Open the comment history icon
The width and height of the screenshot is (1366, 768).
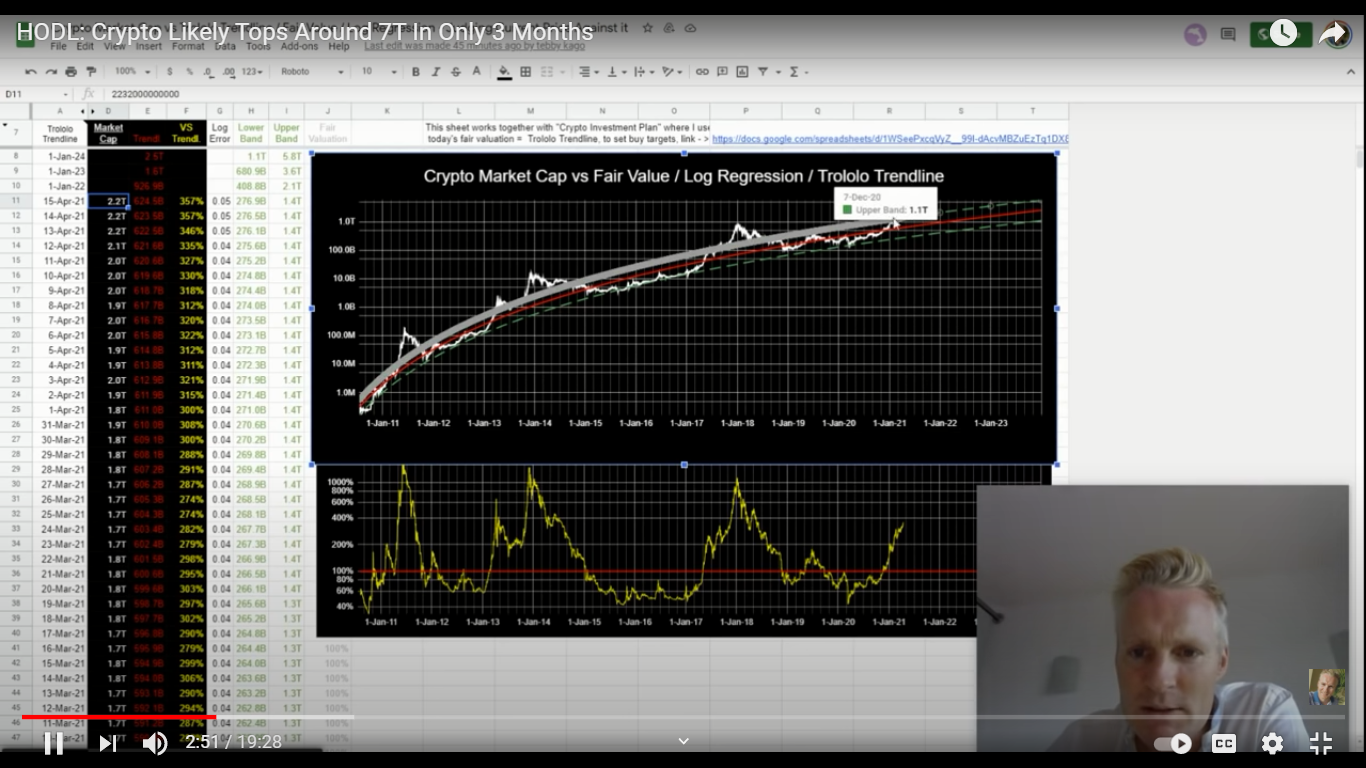click(x=1228, y=34)
